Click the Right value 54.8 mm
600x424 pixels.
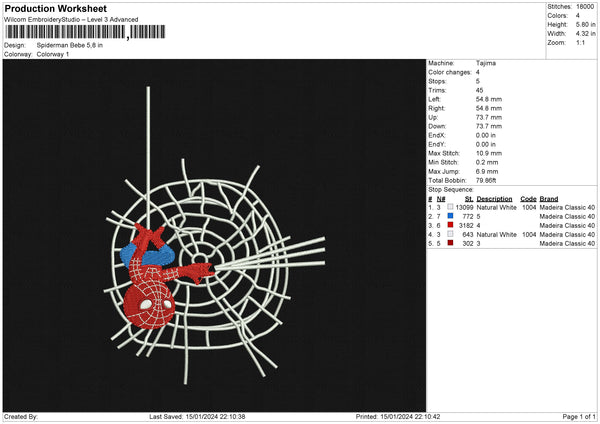click(489, 108)
